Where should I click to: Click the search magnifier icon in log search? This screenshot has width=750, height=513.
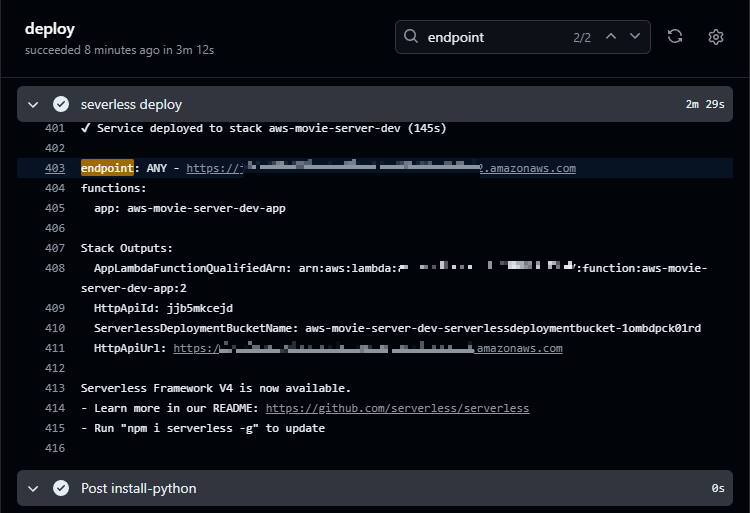410,36
